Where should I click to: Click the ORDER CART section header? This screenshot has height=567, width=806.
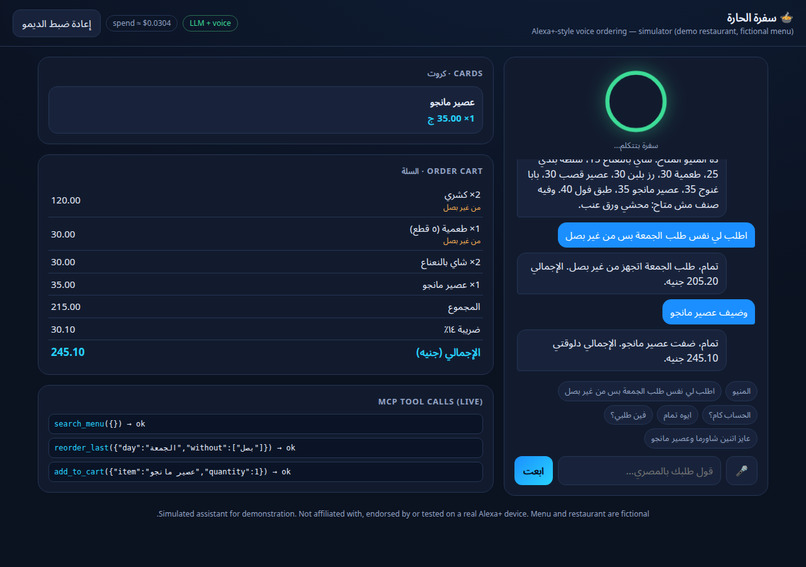point(442,171)
